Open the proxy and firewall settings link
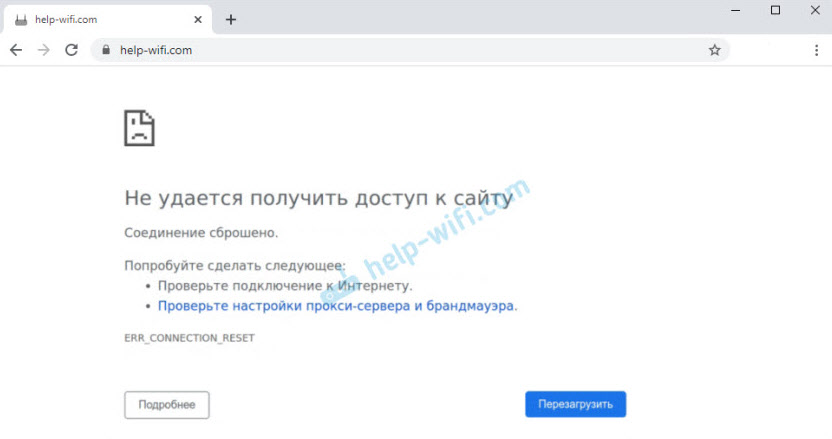832x439 pixels. click(336, 306)
